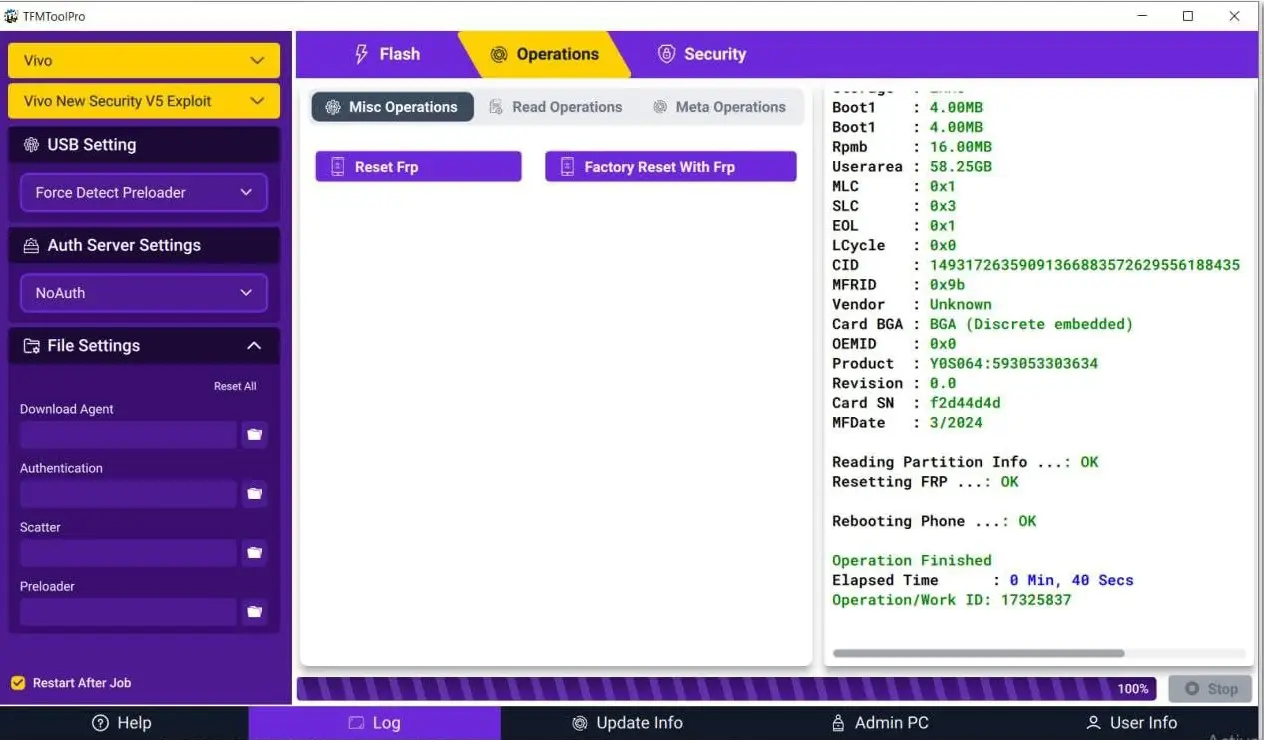Collapse the File Settings section
1264x740 pixels.
coord(254,346)
